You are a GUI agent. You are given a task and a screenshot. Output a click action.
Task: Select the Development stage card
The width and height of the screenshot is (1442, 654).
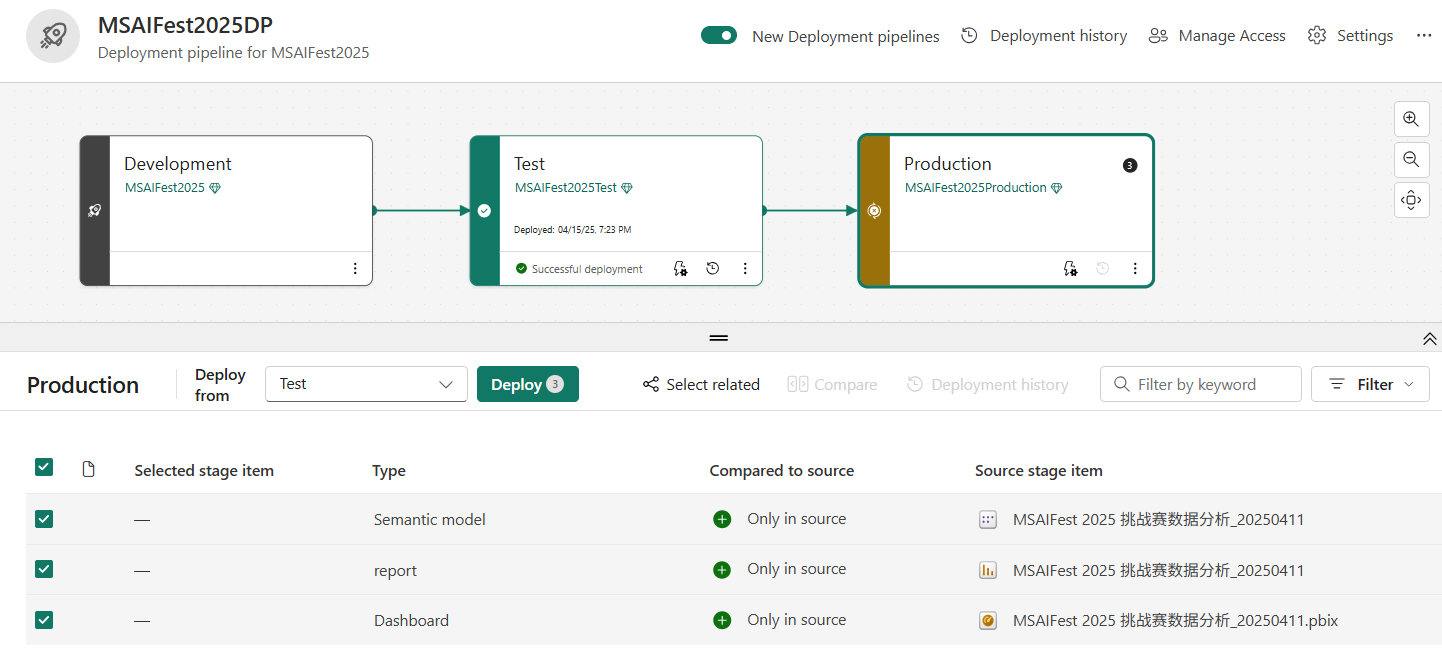(x=226, y=211)
